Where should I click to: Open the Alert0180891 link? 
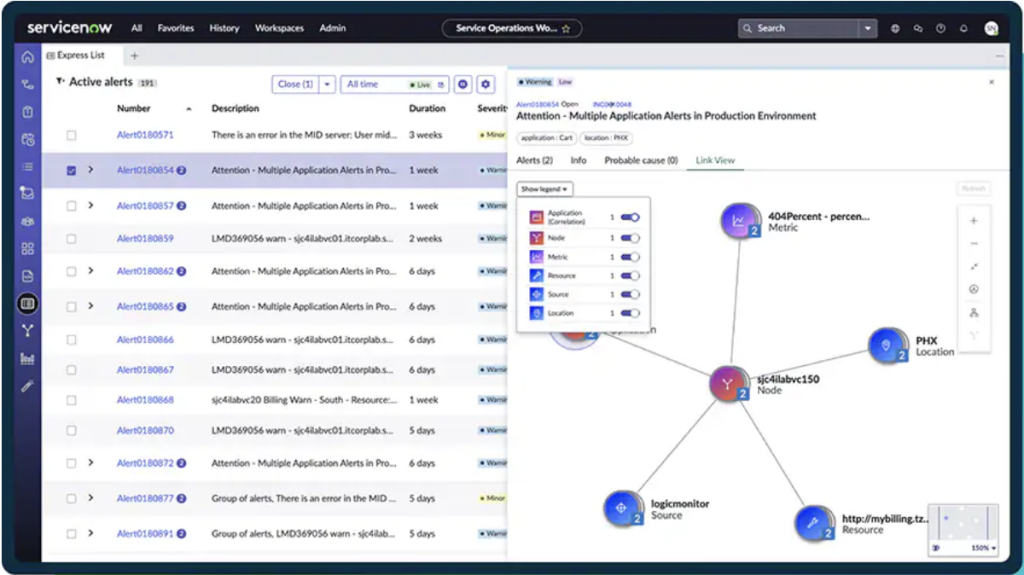[x=145, y=534]
